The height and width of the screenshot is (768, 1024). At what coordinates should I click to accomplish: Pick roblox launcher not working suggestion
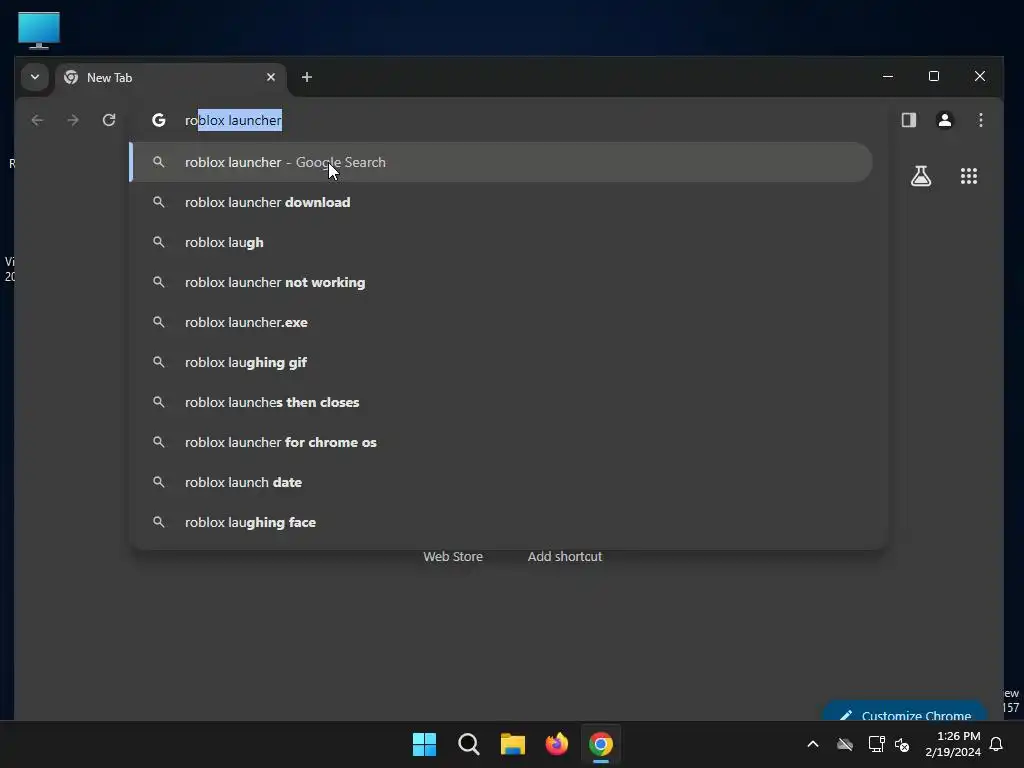[x=501, y=282]
